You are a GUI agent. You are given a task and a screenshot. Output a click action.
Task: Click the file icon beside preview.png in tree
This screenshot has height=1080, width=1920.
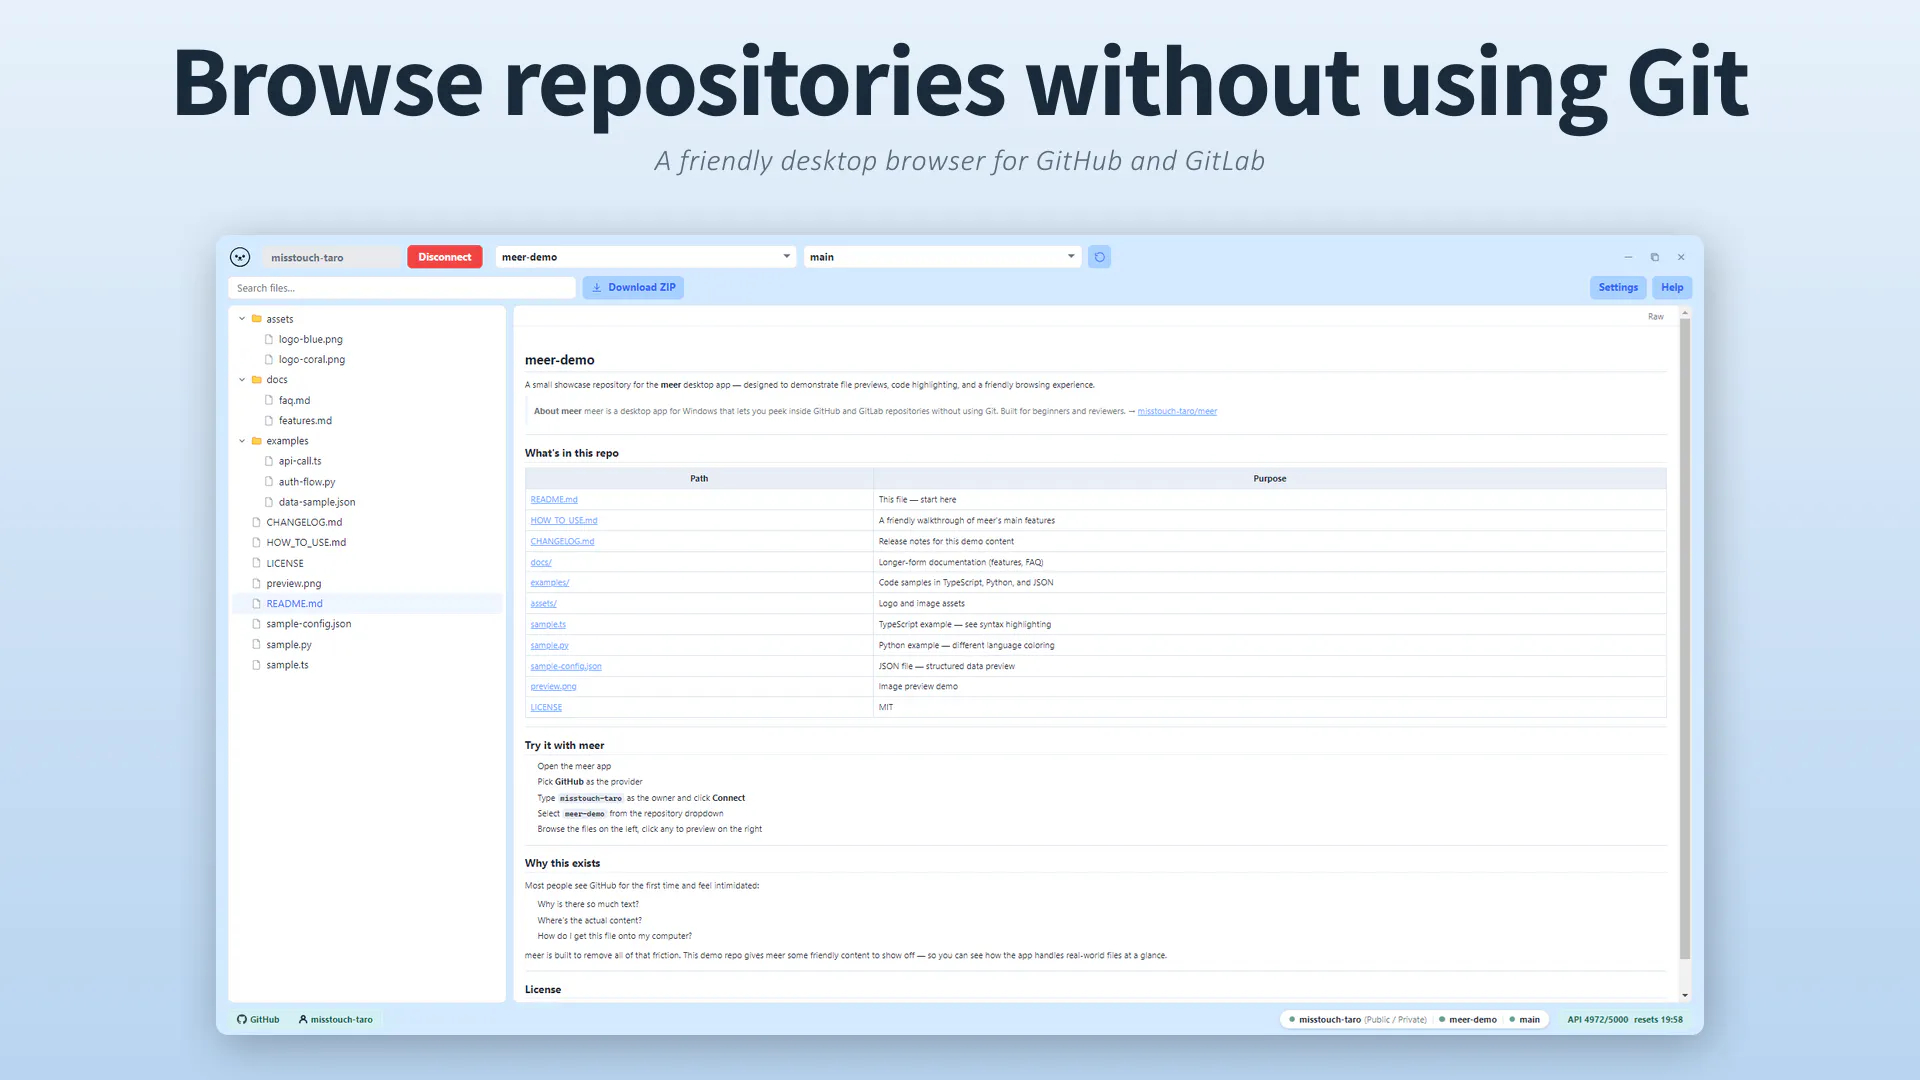pos(257,584)
